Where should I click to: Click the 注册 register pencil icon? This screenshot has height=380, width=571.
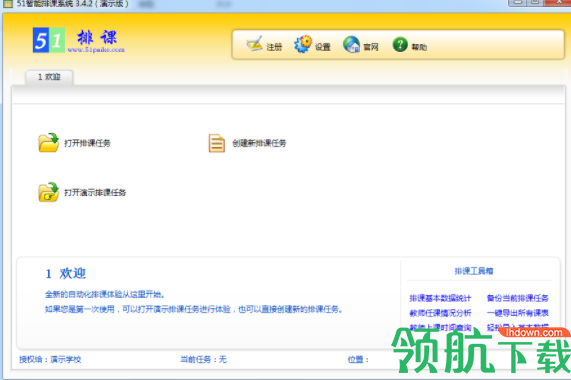[254, 44]
